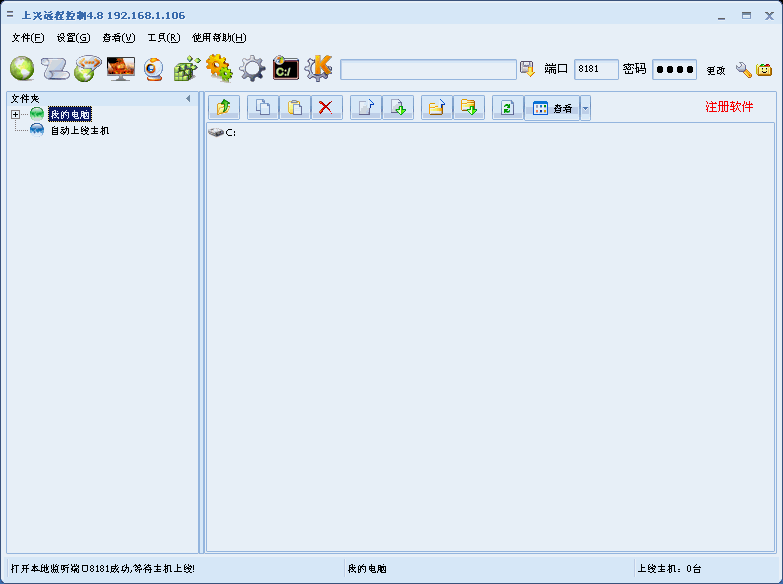Click the 注册软件 register link
The height and width of the screenshot is (584, 783).
coord(729,107)
